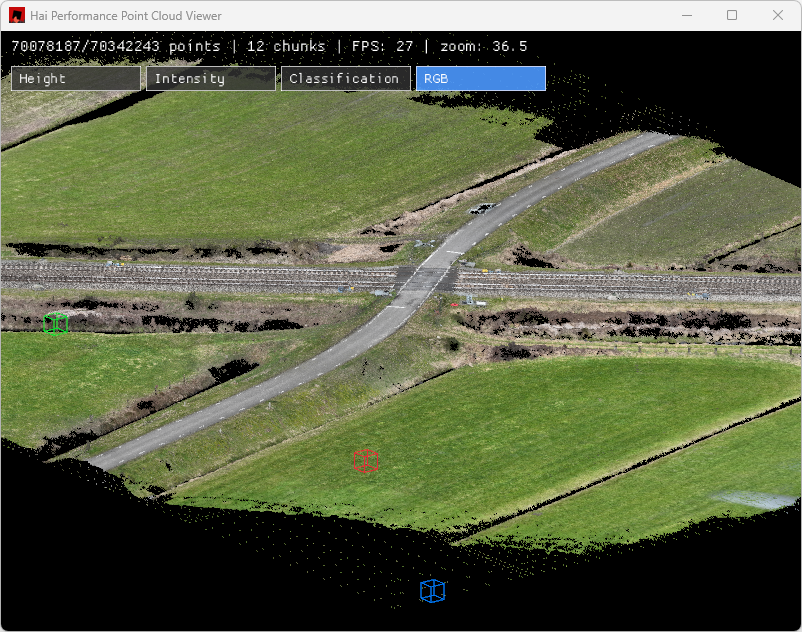Minimize the Point Cloud Viewer window

686,16
